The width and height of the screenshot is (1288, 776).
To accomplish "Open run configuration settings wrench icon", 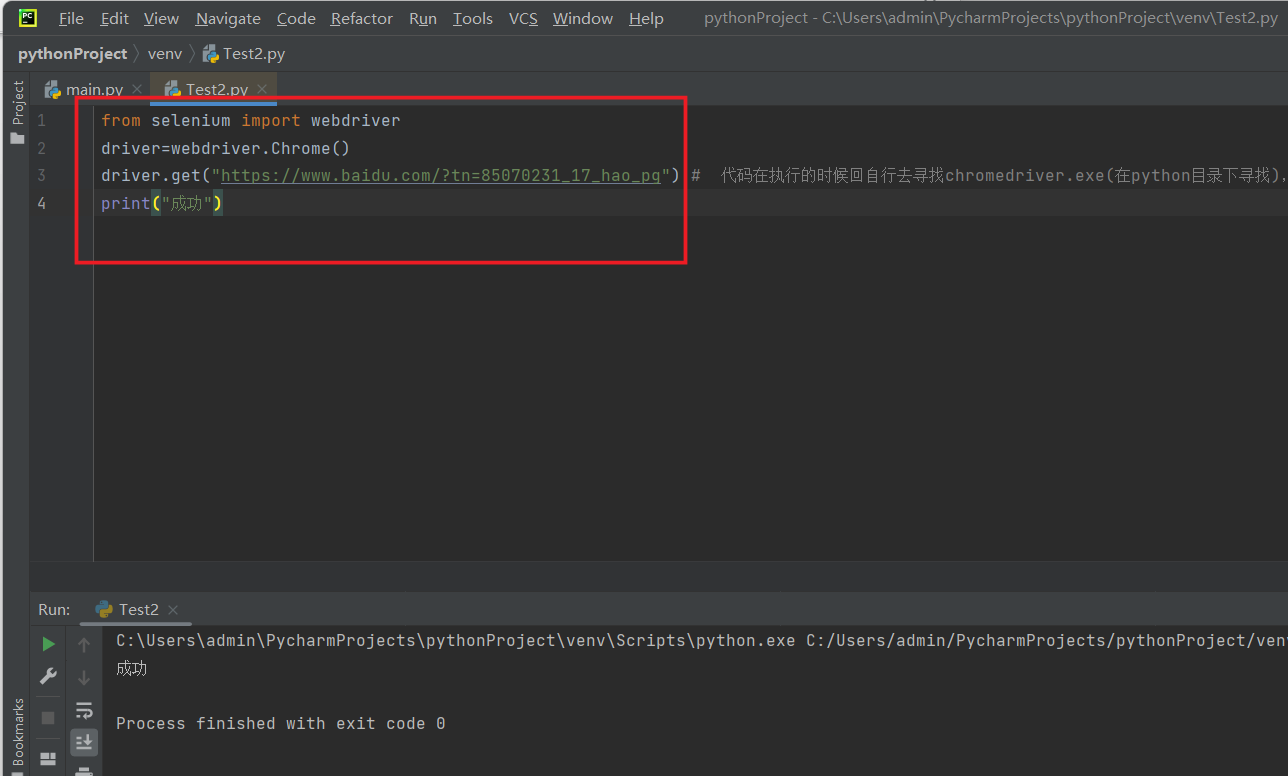I will pyautogui.click(x=48, y=677).
